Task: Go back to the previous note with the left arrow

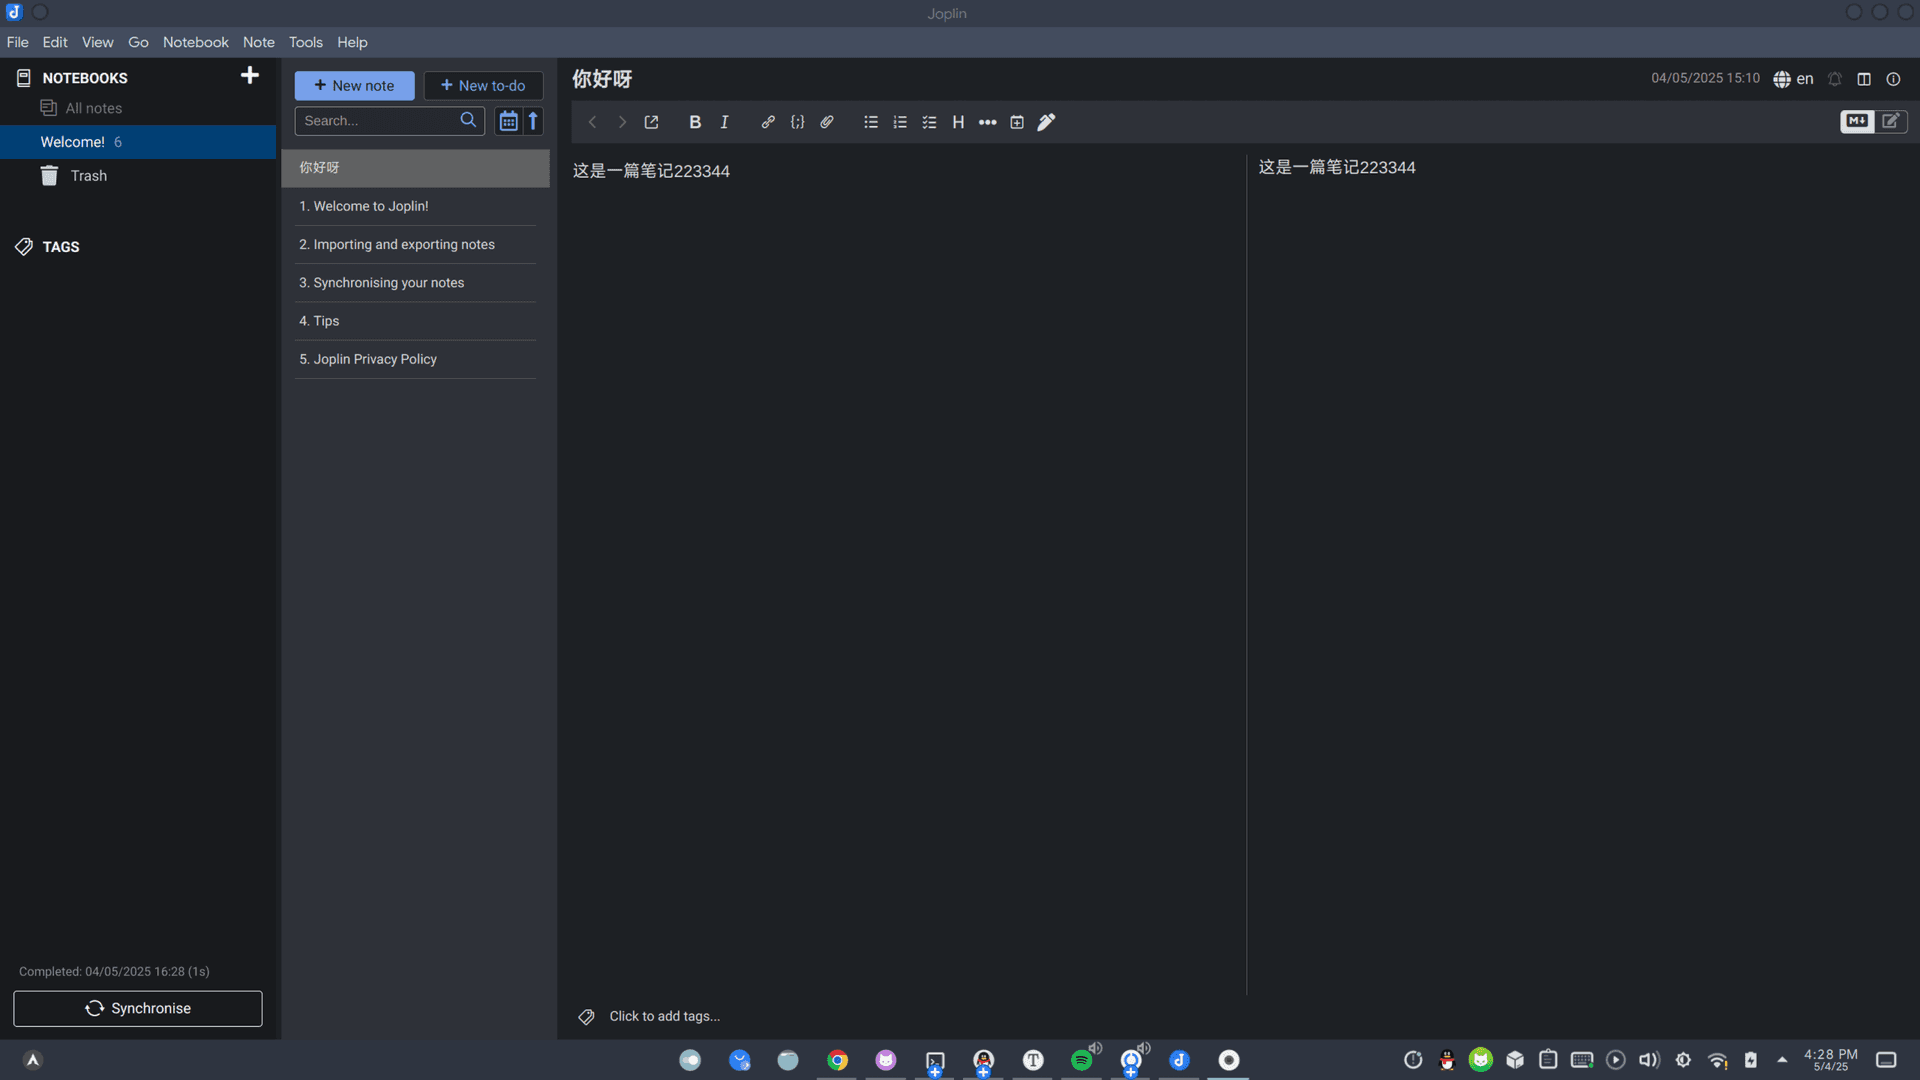Action: (592, 122)
